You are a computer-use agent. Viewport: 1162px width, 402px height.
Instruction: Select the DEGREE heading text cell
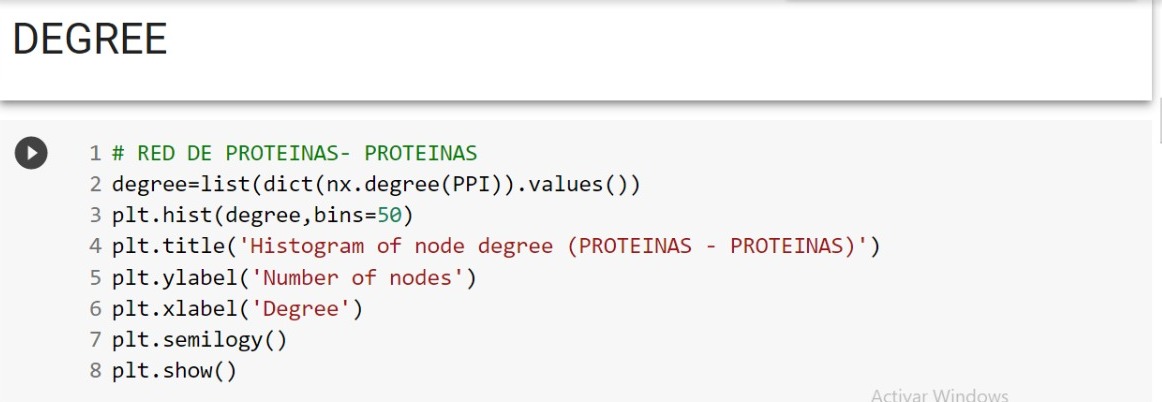click(x=90, y=39)
